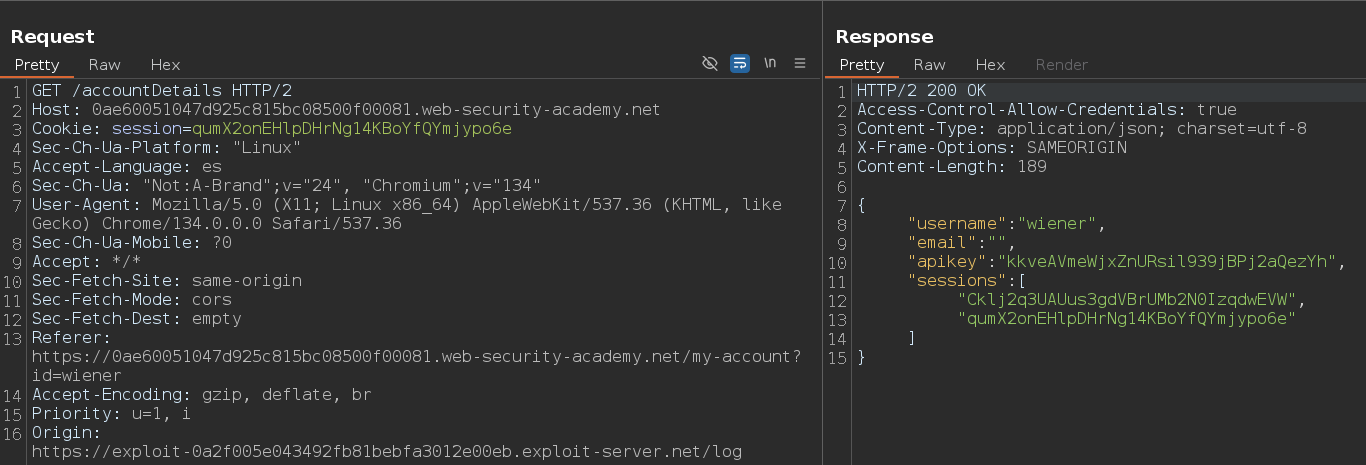The width and height of the screenshot is (1366, 465).
Task: Switch Request view to Hex tab
Action: (x=166, y=64)
